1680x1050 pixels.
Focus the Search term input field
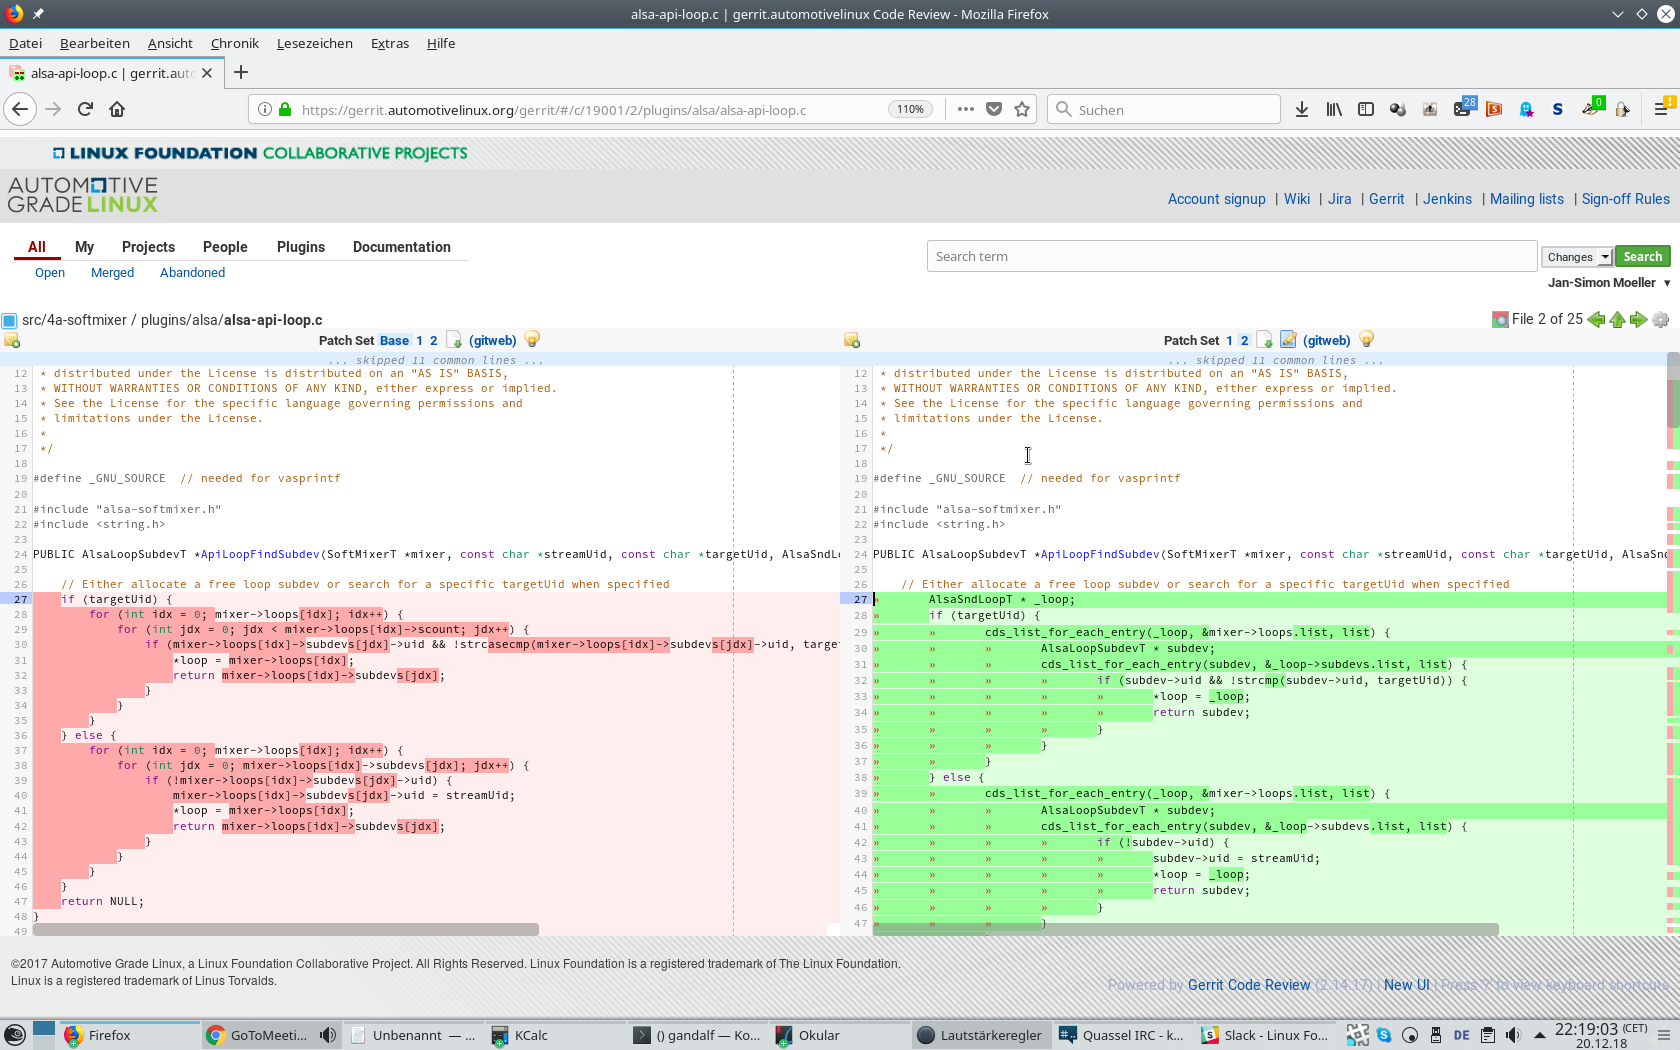pos(1231,256)
